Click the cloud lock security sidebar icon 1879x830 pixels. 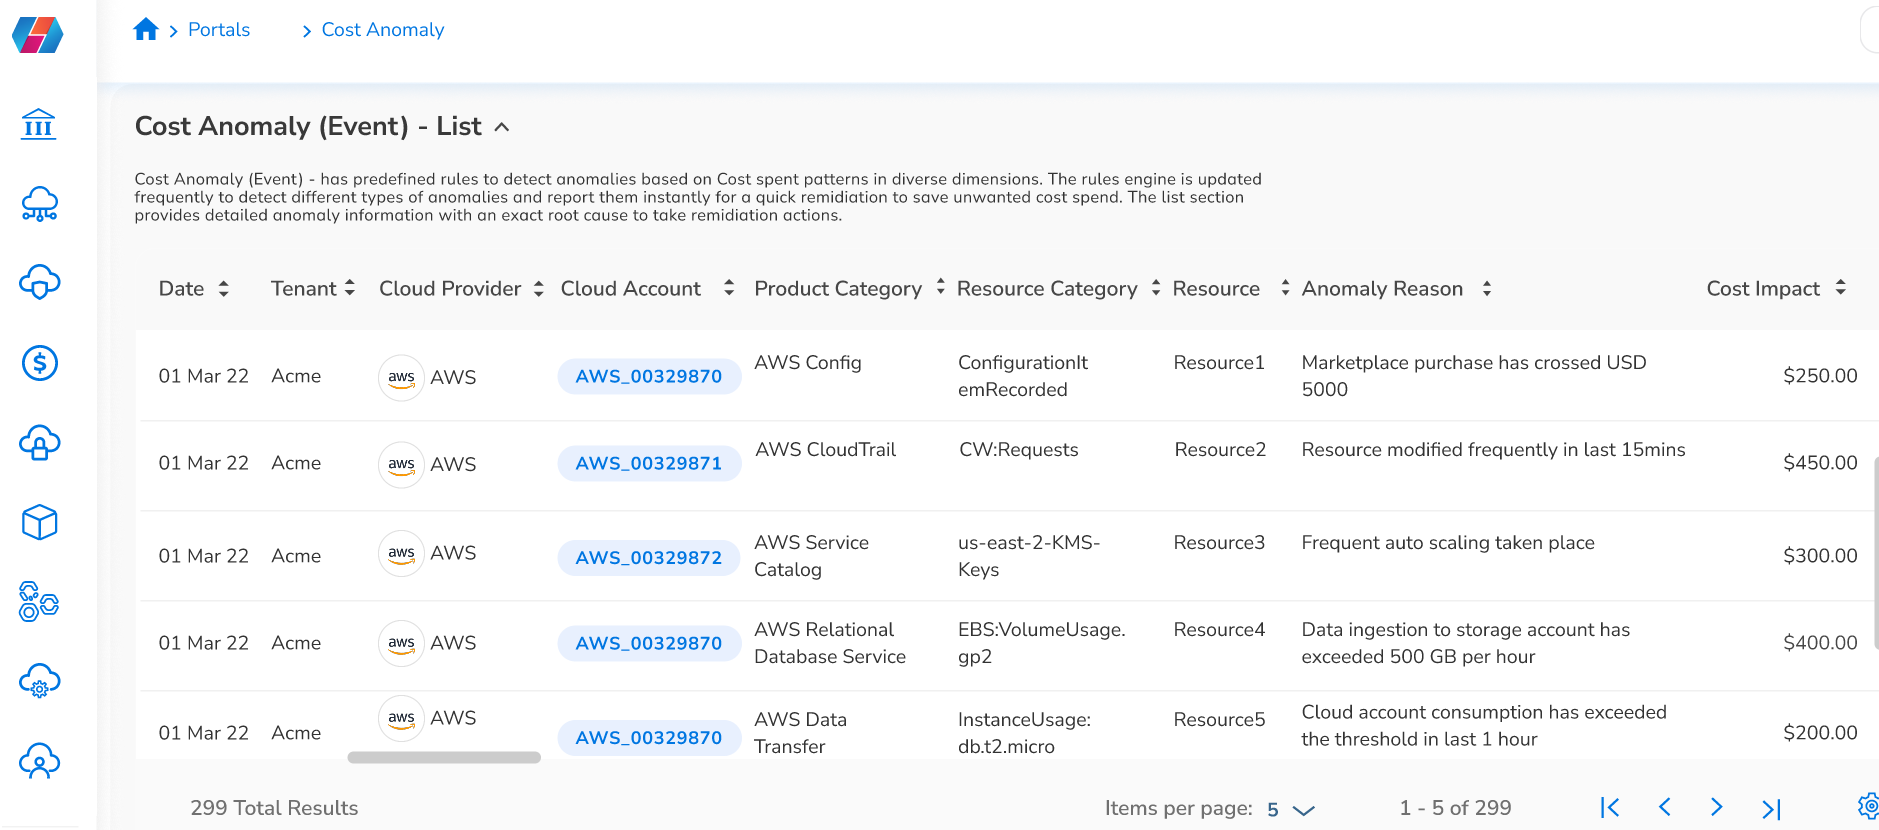[x=40, y=443]
